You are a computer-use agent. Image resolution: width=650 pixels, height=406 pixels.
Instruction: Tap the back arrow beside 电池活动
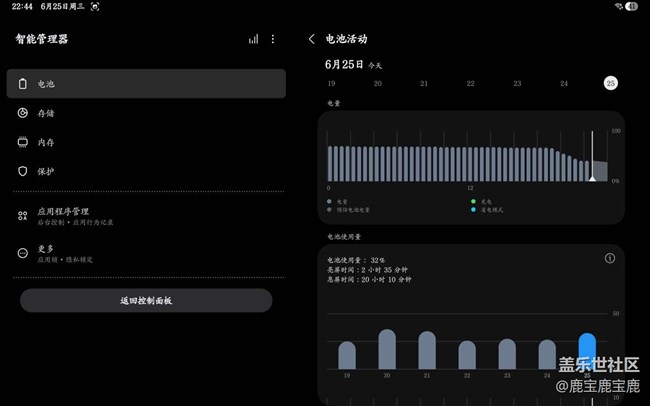point(312,39)
